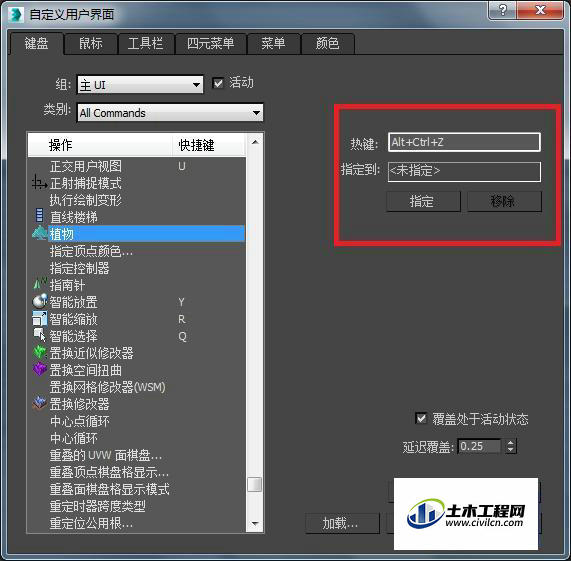Decrease the 延迟覆盖 spinner value
This screenshot has height=561, width=571.
point(511,450)
